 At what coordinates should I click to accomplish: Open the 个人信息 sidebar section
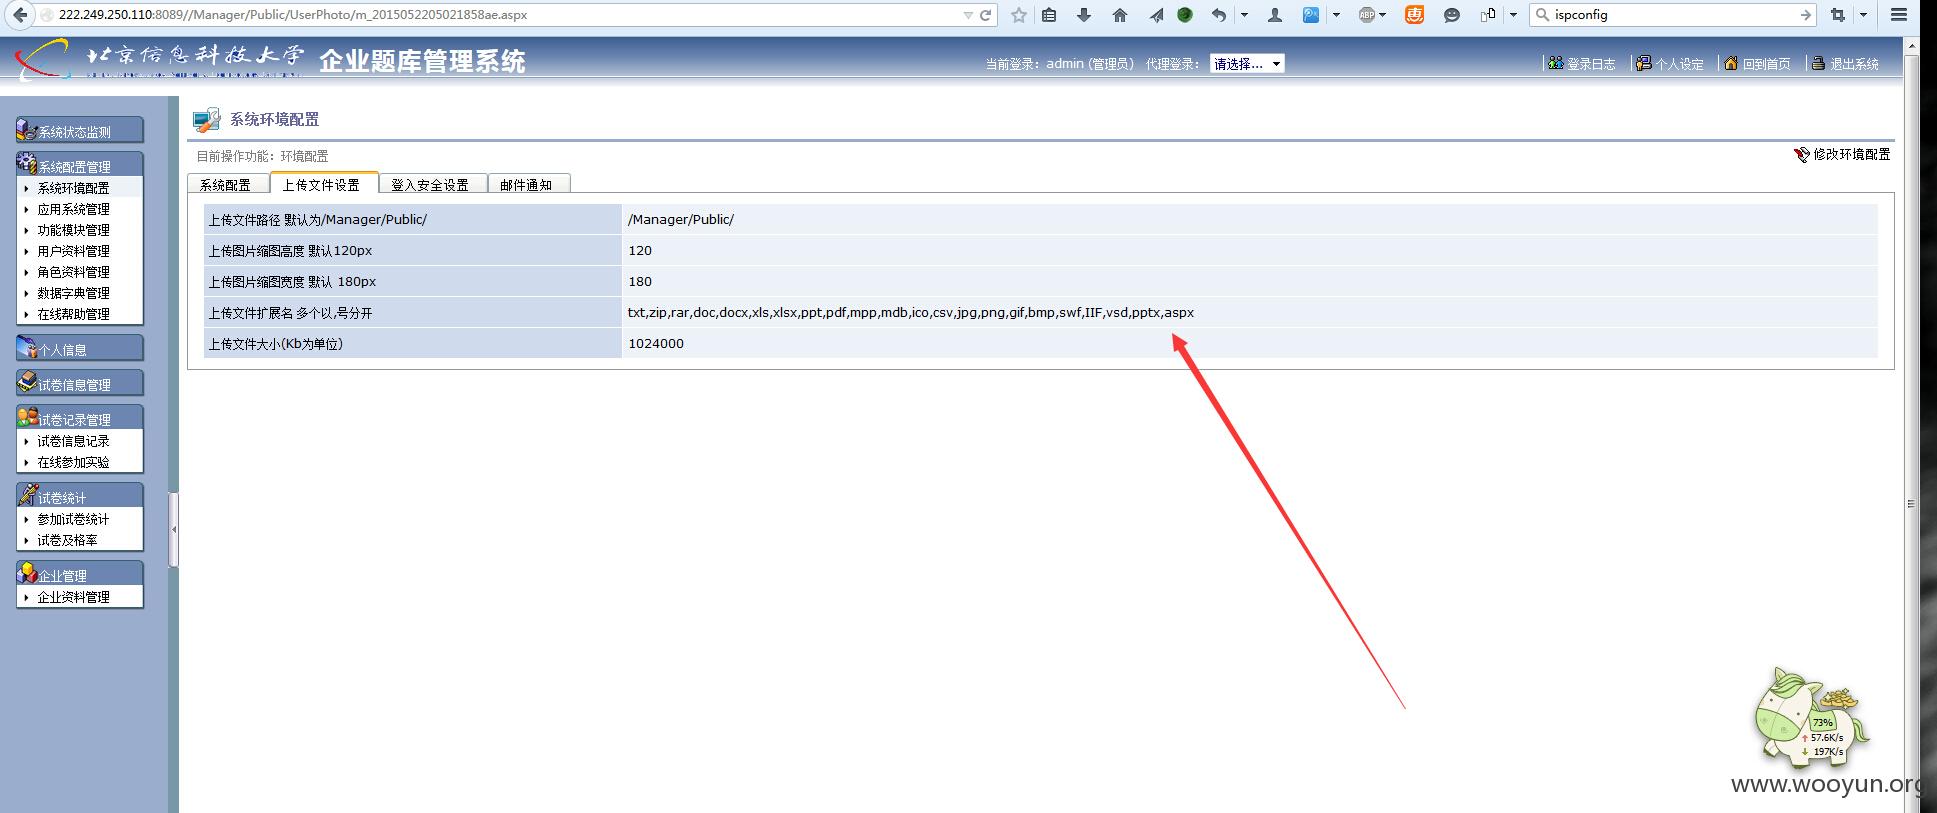(80, 348)
